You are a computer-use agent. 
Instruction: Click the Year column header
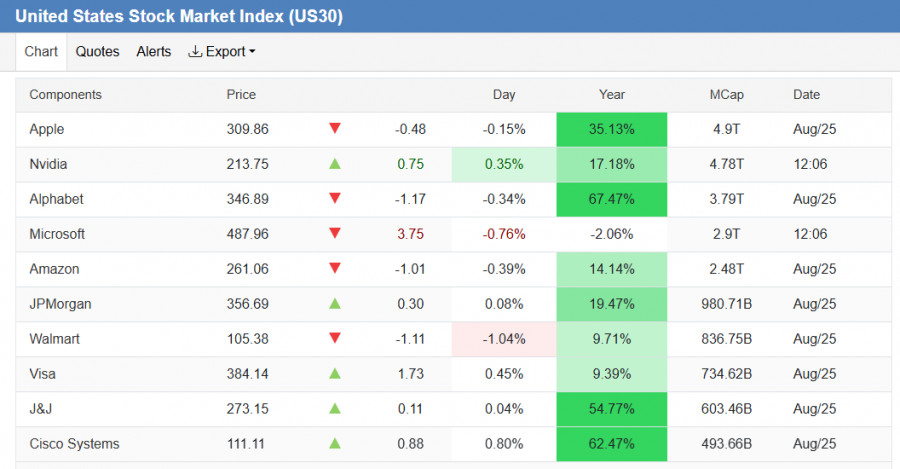612,95
